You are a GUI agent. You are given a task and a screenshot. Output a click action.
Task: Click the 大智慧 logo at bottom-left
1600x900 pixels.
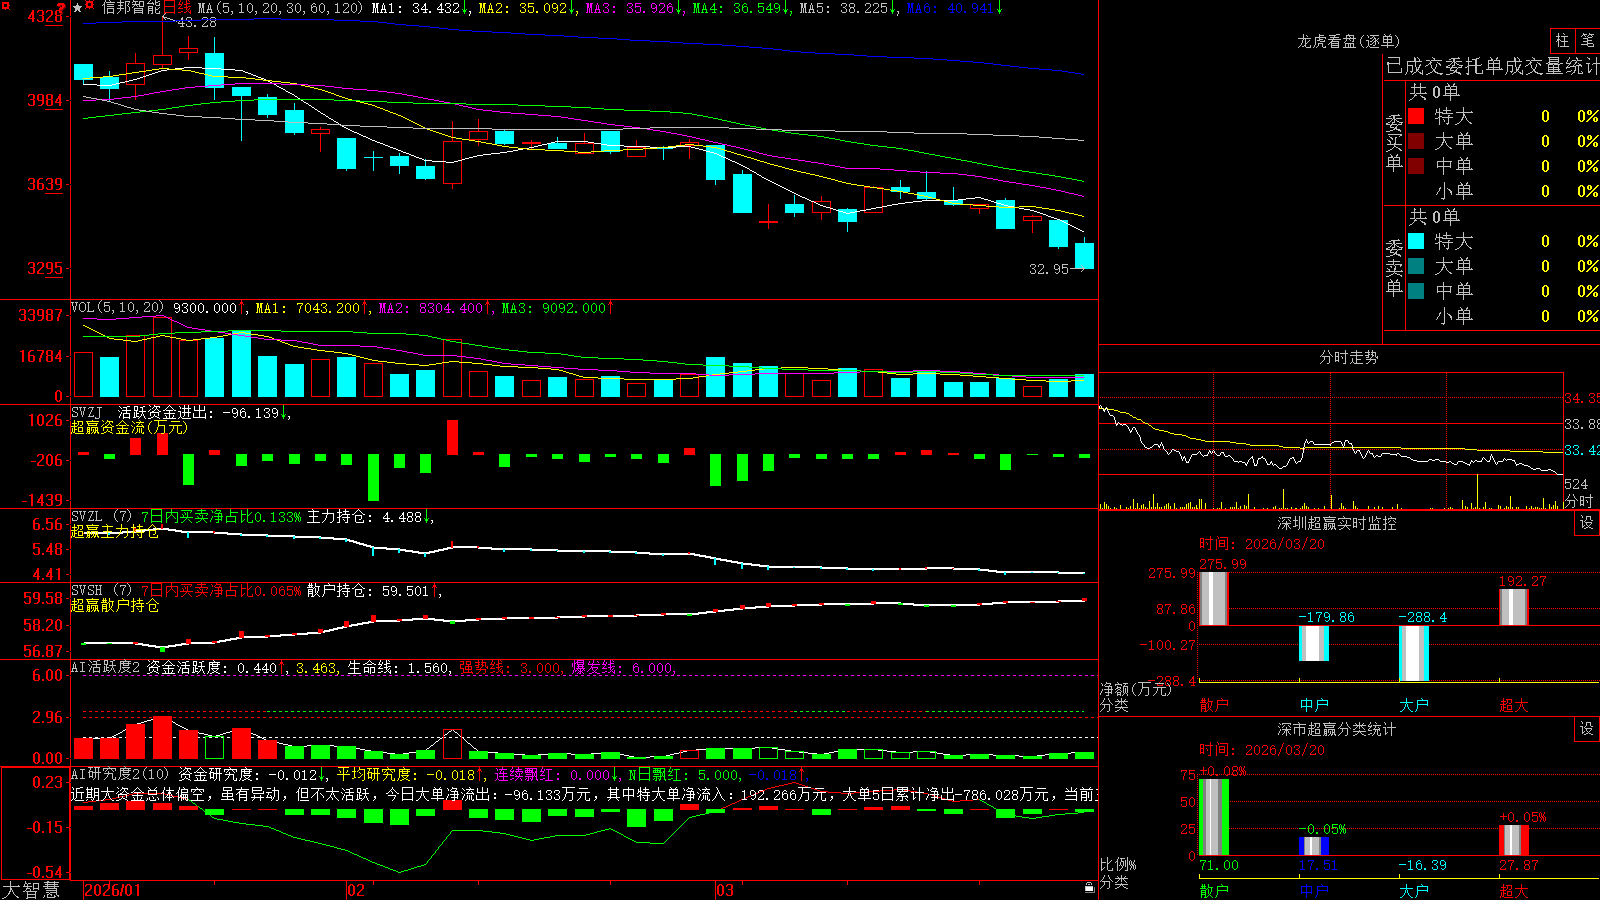point(31,890)
